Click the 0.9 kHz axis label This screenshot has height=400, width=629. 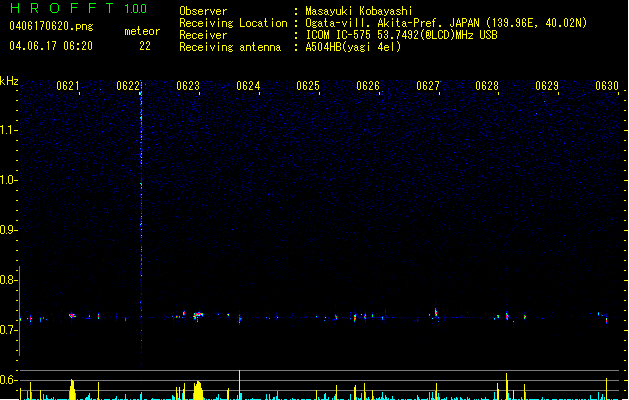[x=8, y=230]
